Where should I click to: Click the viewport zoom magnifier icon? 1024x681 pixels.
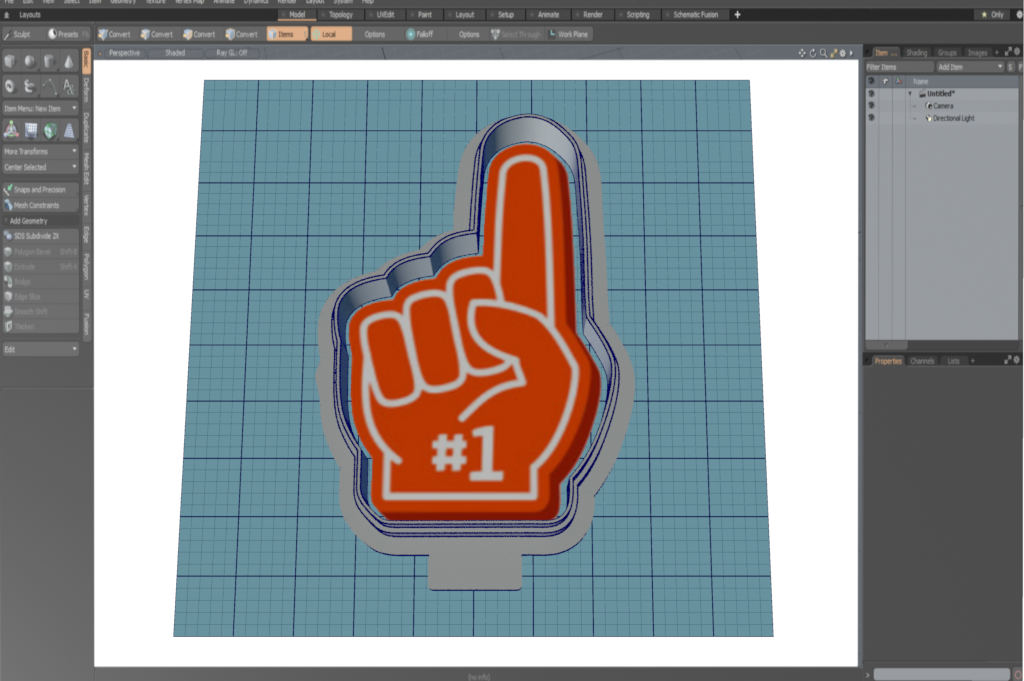coord(823,52)
